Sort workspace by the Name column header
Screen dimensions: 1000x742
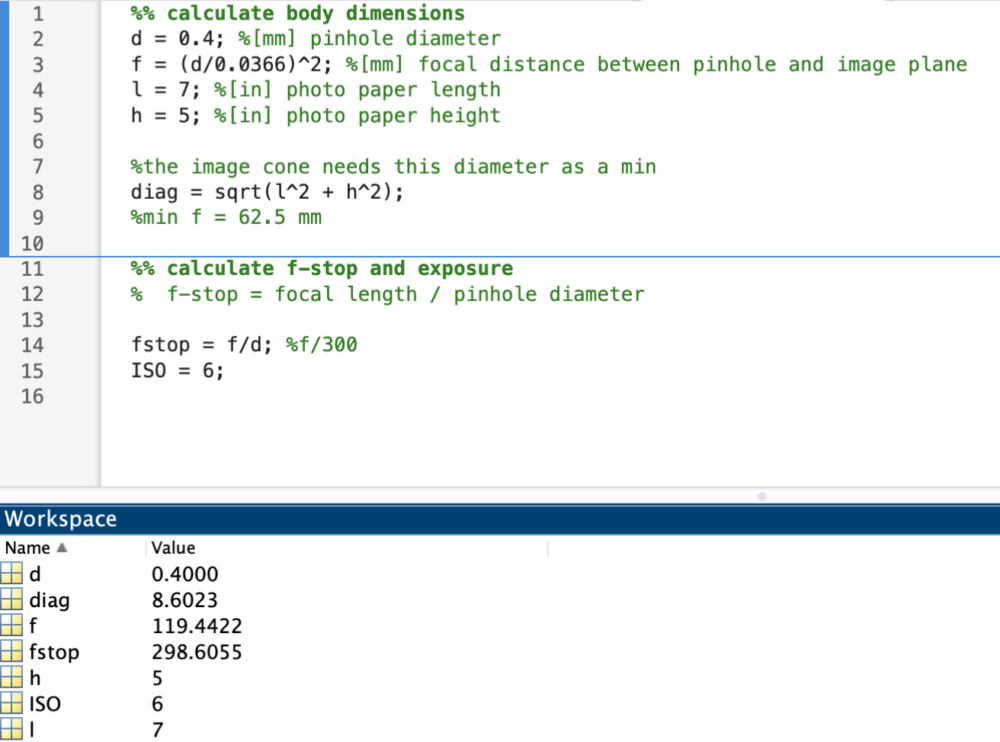pyautogui.click(x=28, y=548)
